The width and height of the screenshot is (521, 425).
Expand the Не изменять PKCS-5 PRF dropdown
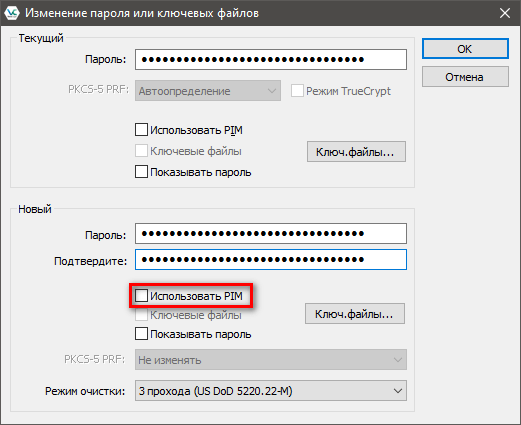click(x=271, y=360)
